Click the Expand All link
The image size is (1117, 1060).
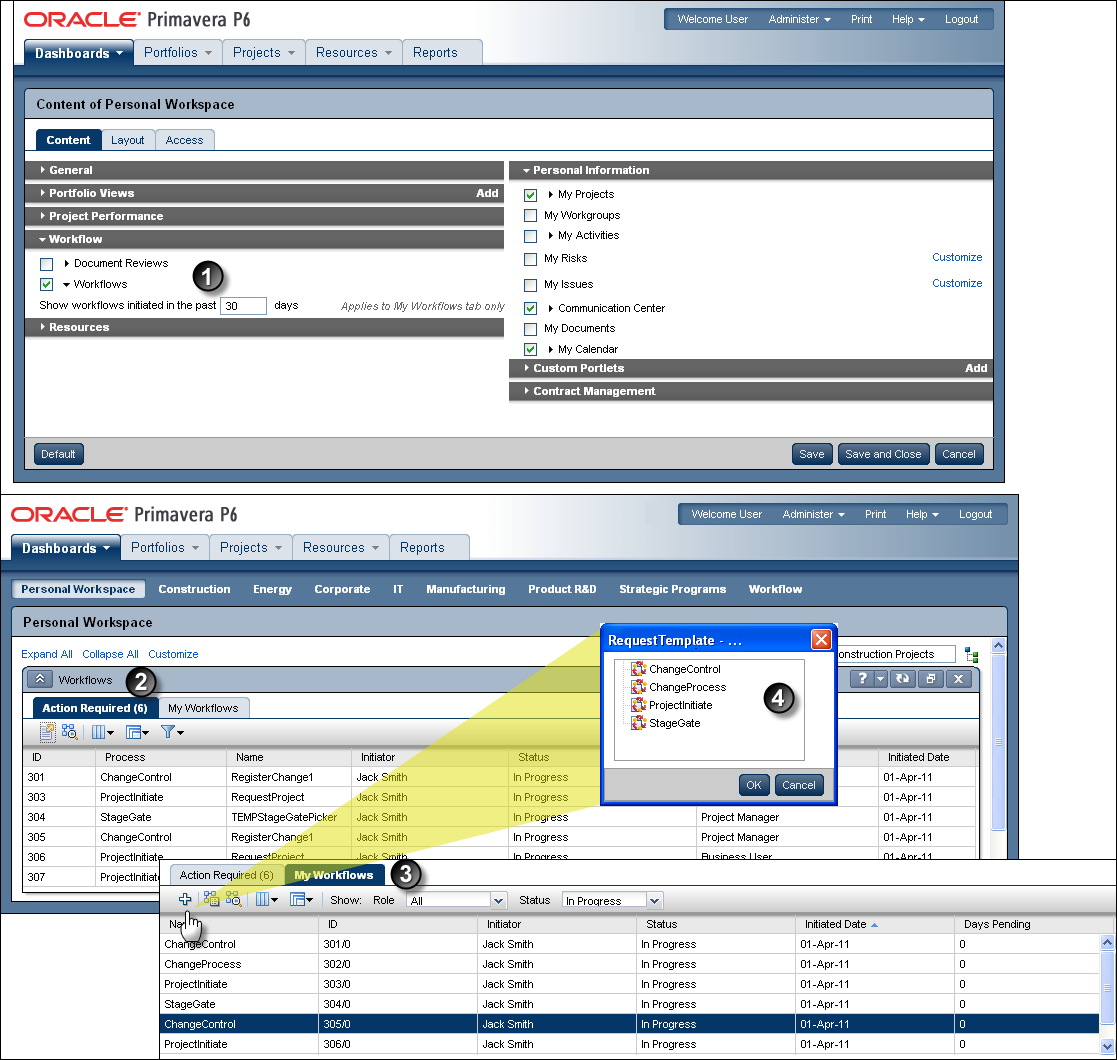point(47,654)
